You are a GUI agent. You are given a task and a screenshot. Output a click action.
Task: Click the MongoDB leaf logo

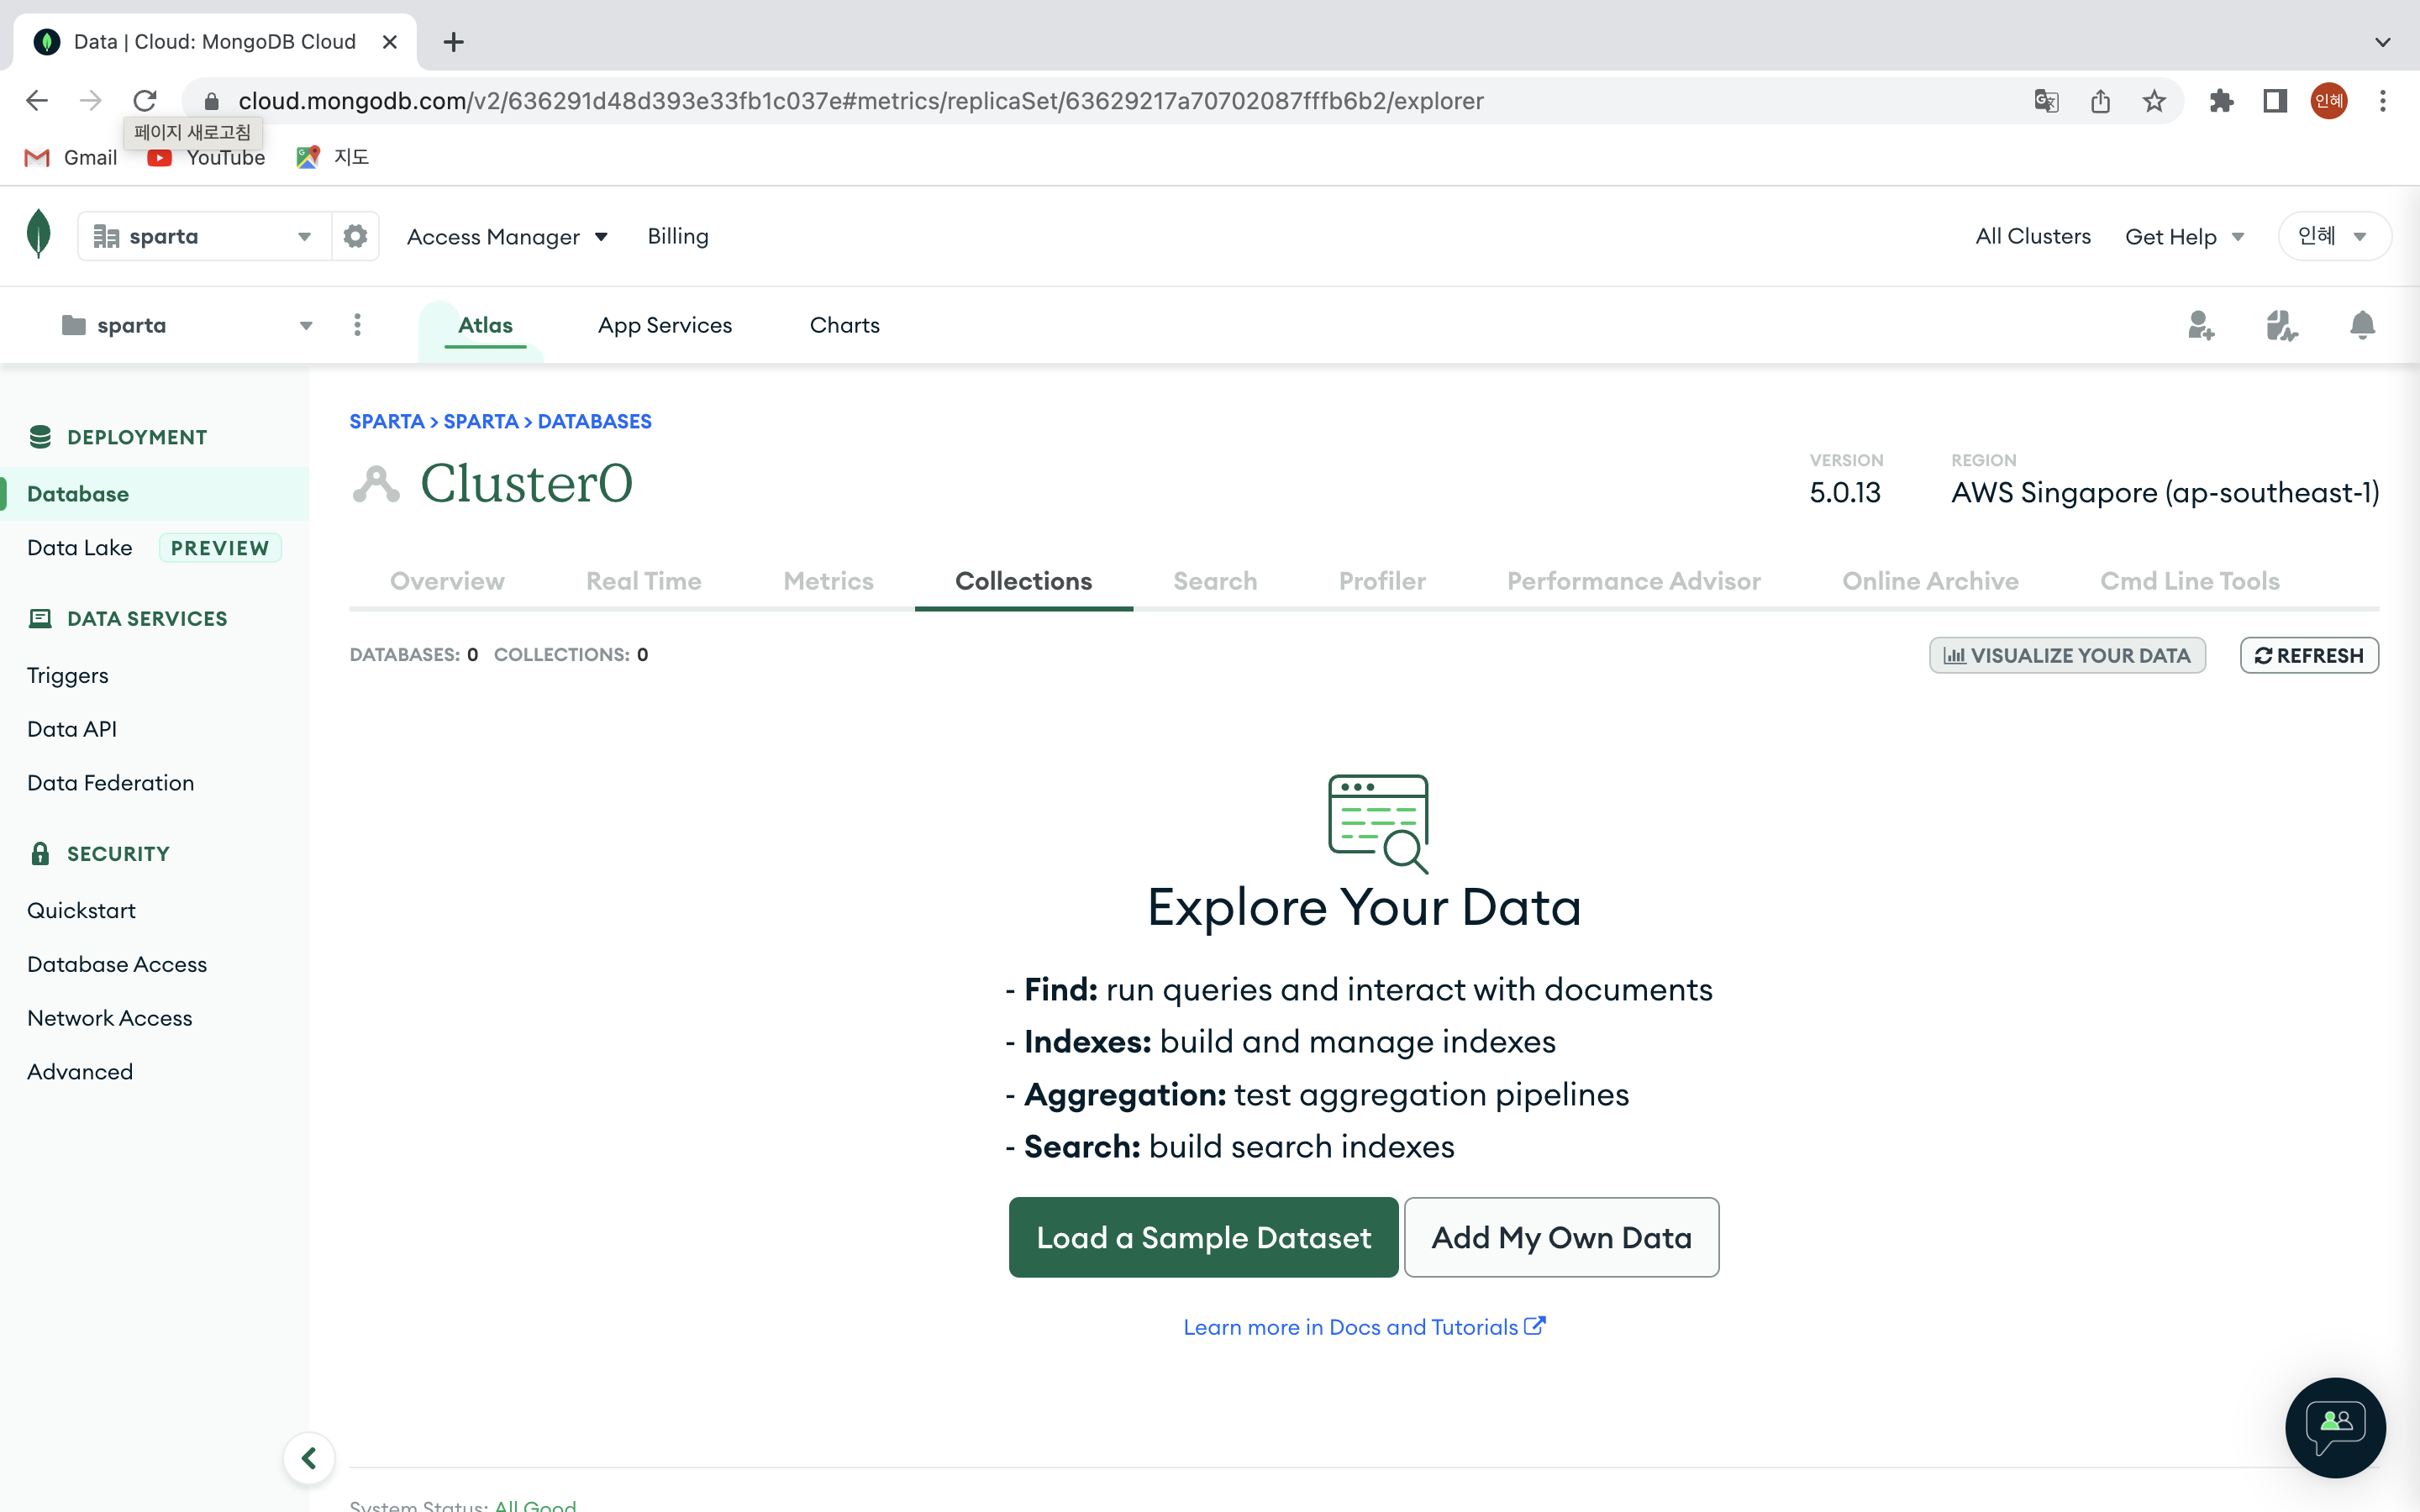[38, 235]
